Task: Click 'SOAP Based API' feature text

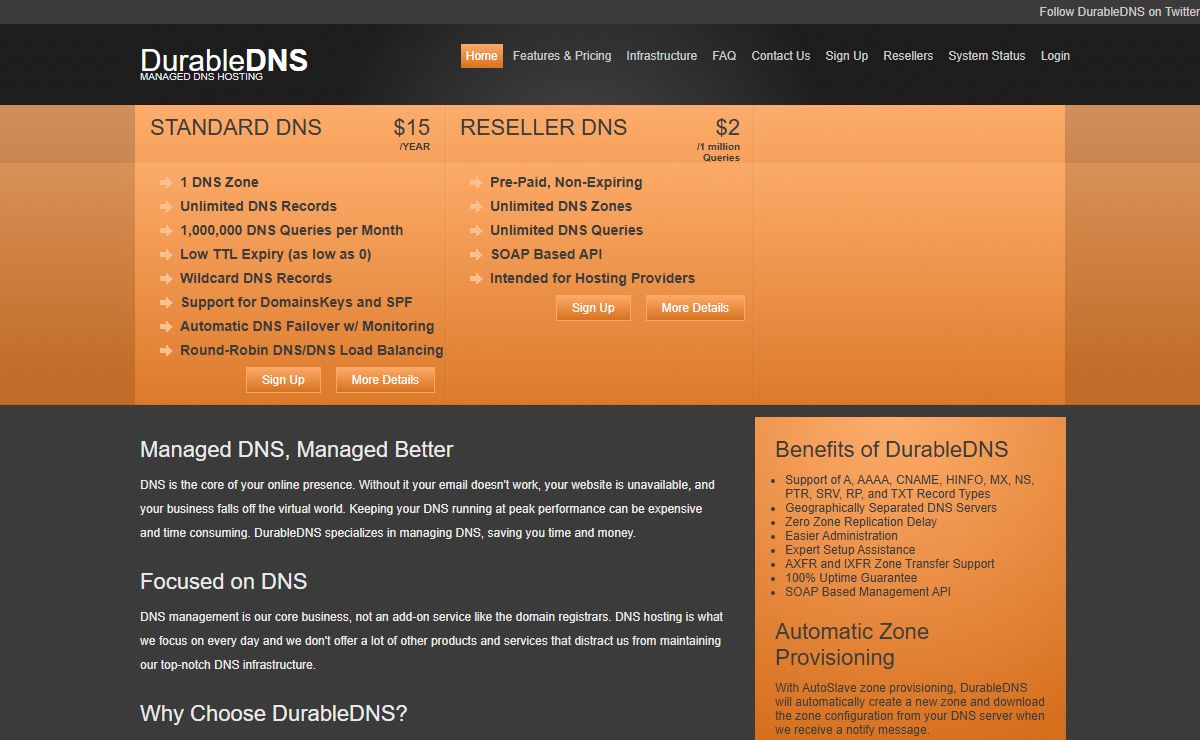Action: [546, 254]
